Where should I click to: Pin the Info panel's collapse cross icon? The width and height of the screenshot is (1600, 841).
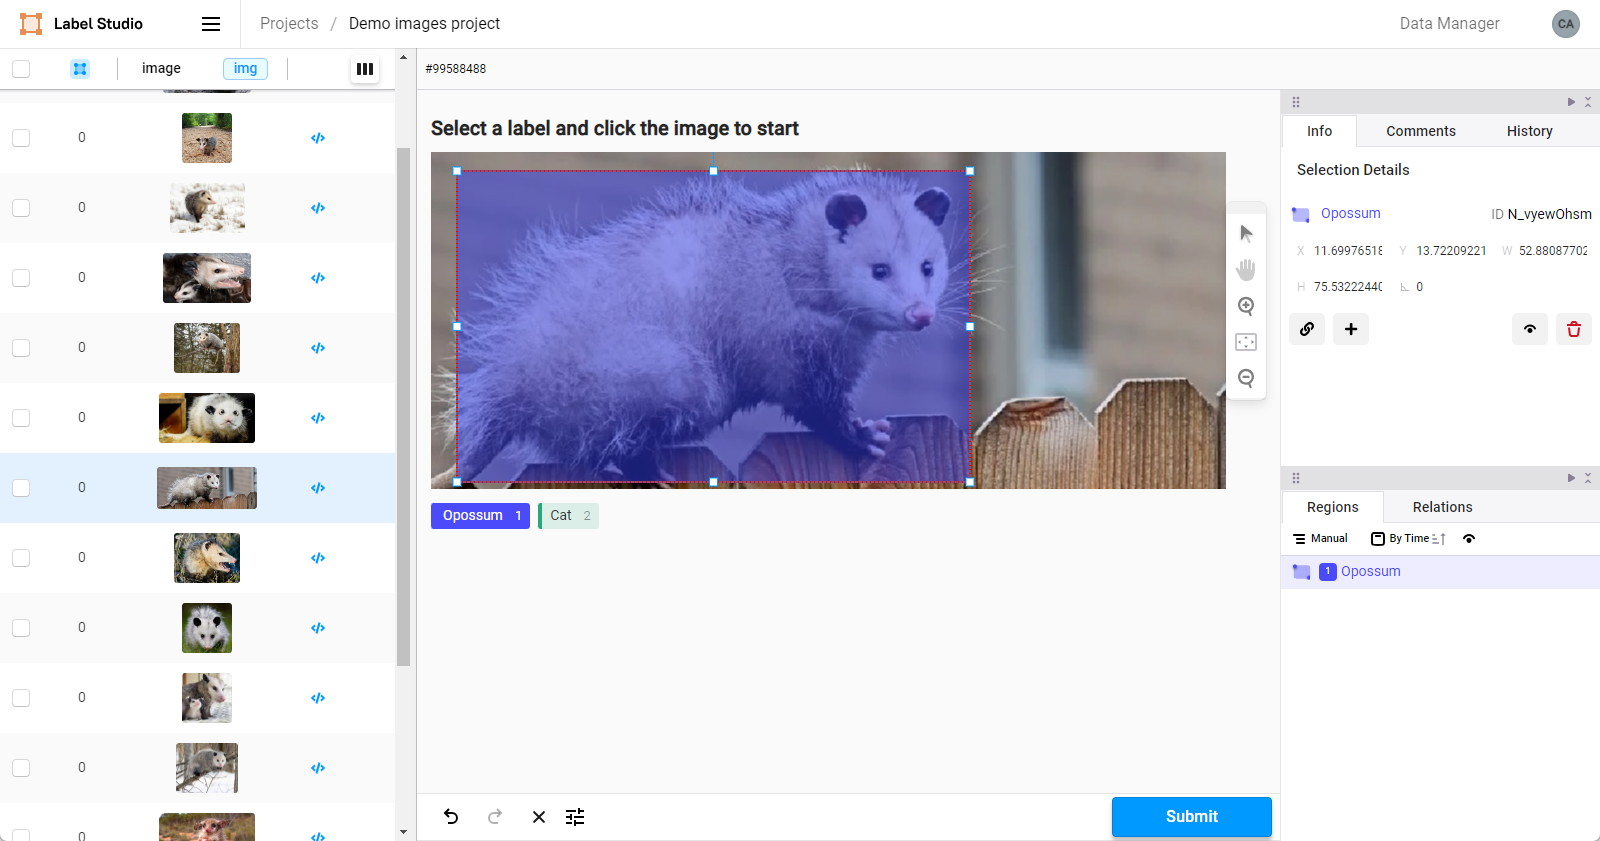1588,102
